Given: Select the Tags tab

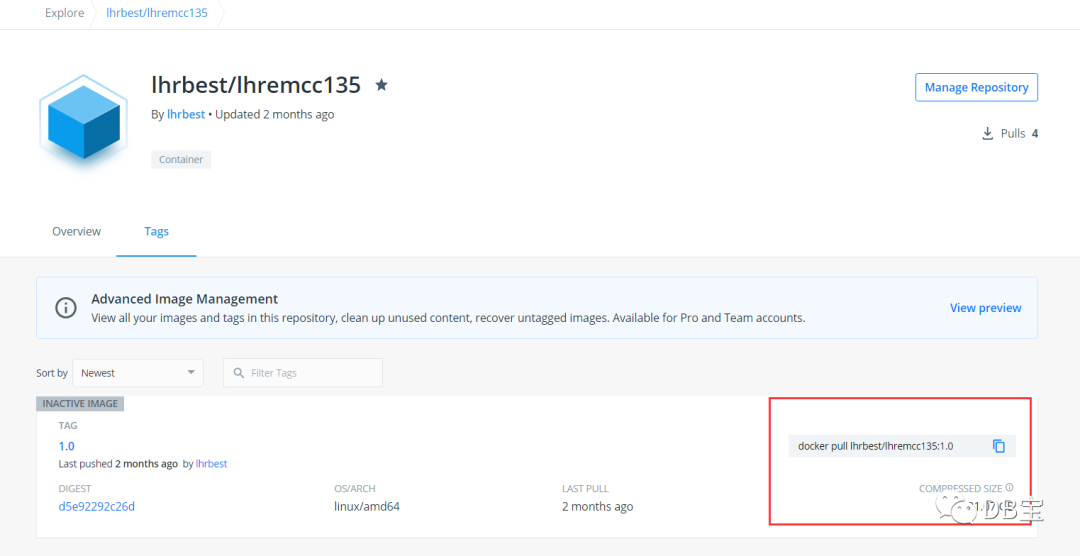Looking at the screenshot, I should pos(156,231).
